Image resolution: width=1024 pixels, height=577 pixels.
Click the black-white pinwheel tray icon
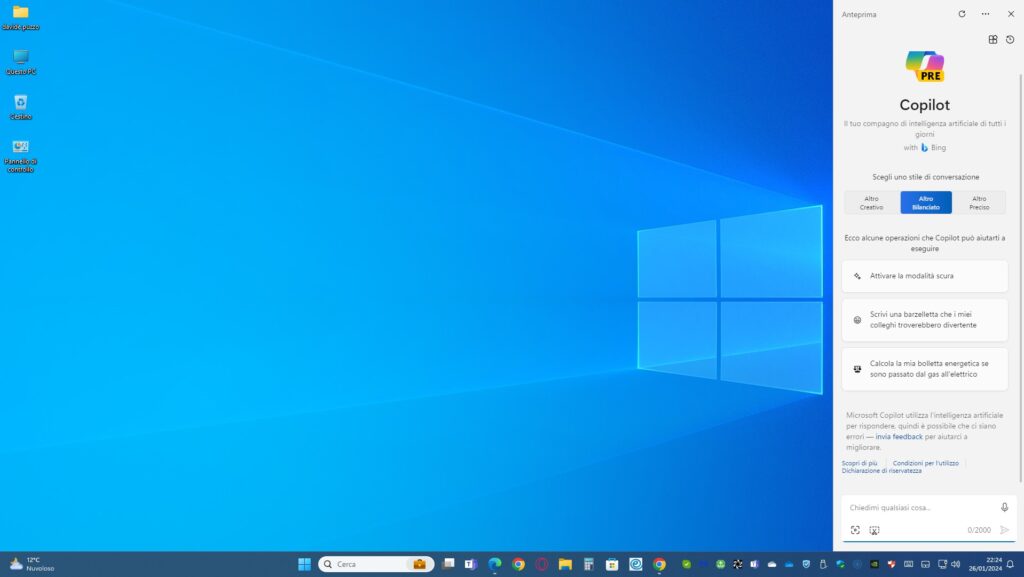tap(737, 564)
